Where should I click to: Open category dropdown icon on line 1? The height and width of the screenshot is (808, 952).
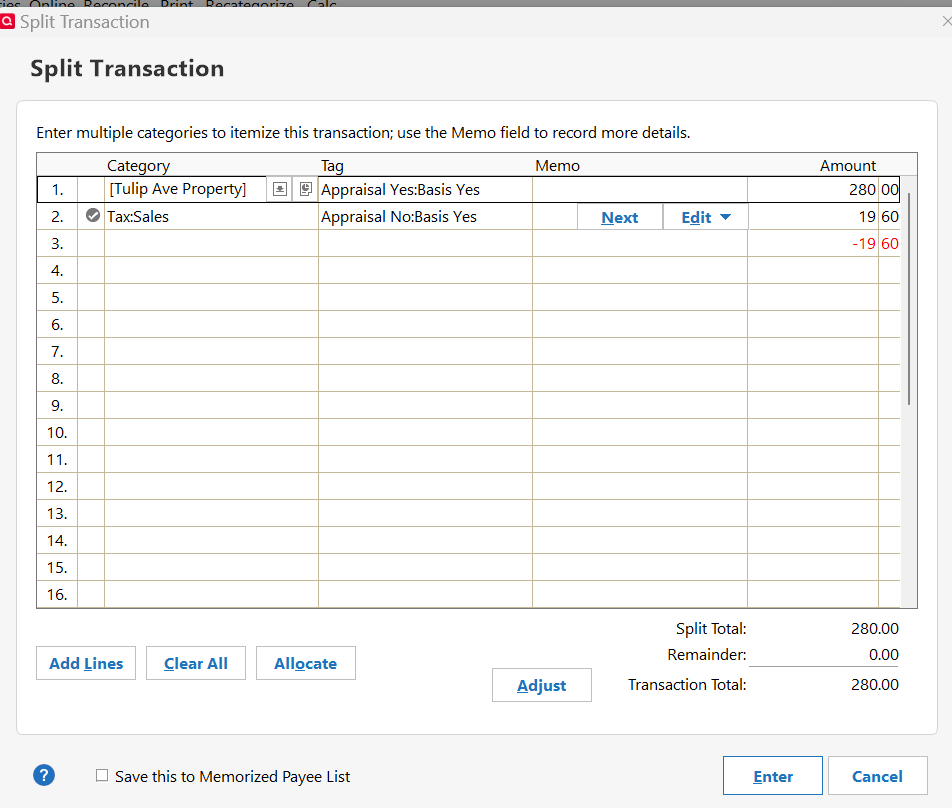(279, 189)
